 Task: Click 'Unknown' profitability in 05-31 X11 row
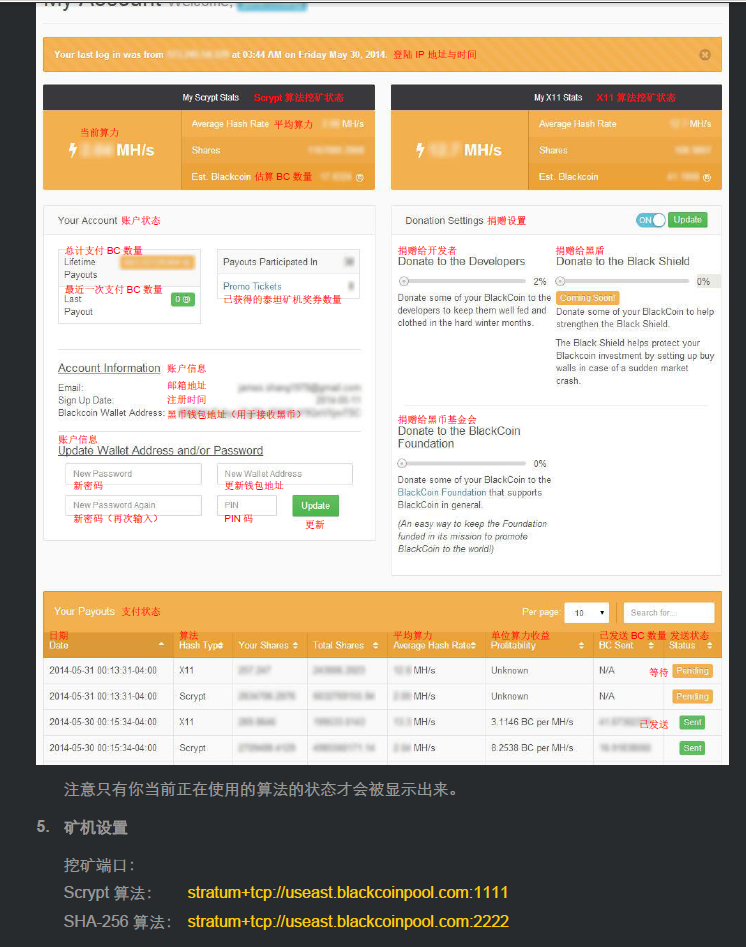[x=509, y=670]
